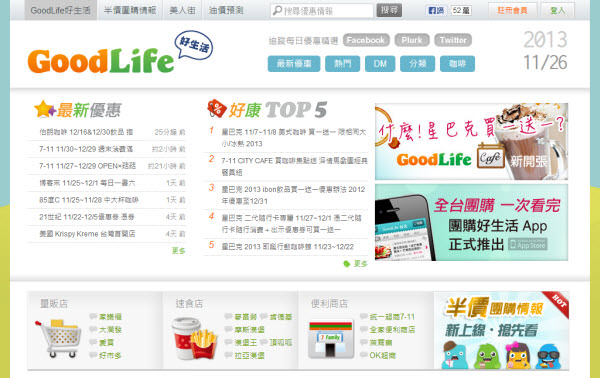Select the 分類 blue button
600x378 pixels.
417,64
